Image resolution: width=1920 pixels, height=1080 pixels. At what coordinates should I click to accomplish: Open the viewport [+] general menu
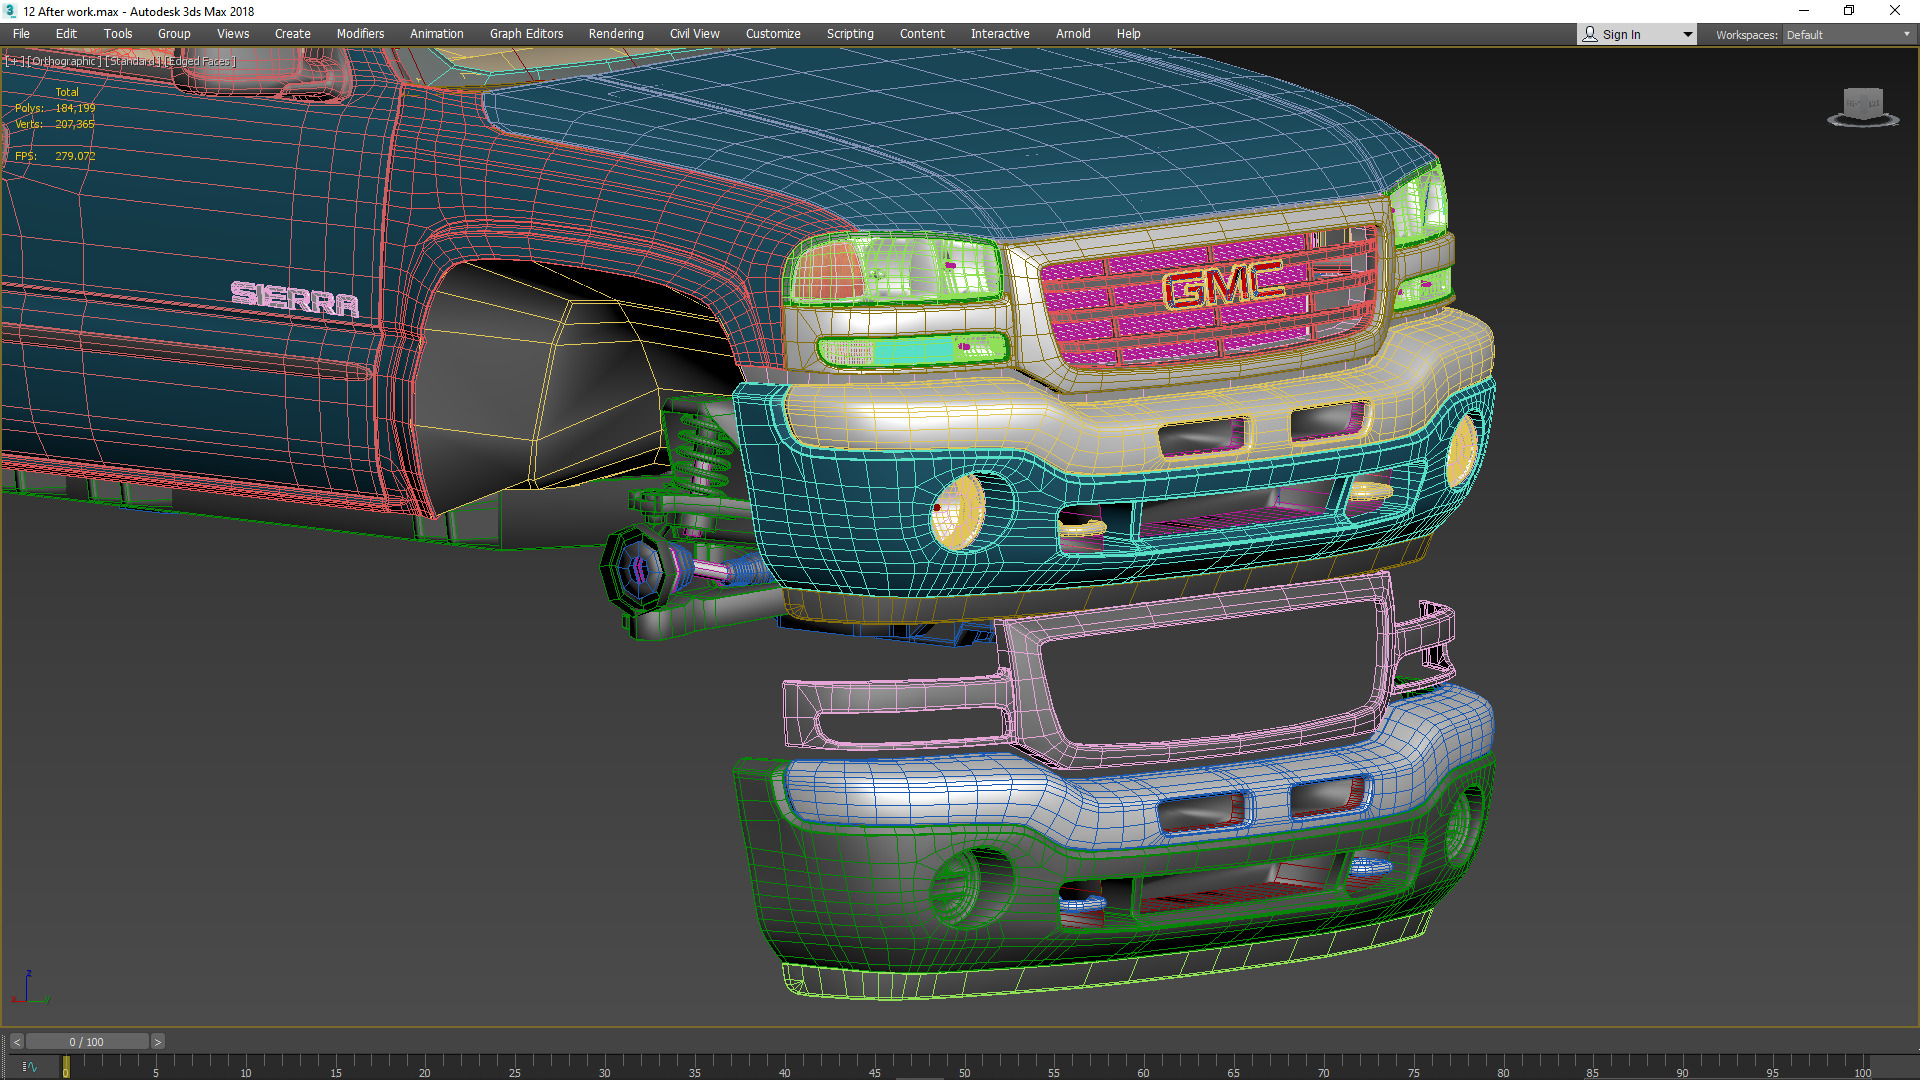click(14, 61)
